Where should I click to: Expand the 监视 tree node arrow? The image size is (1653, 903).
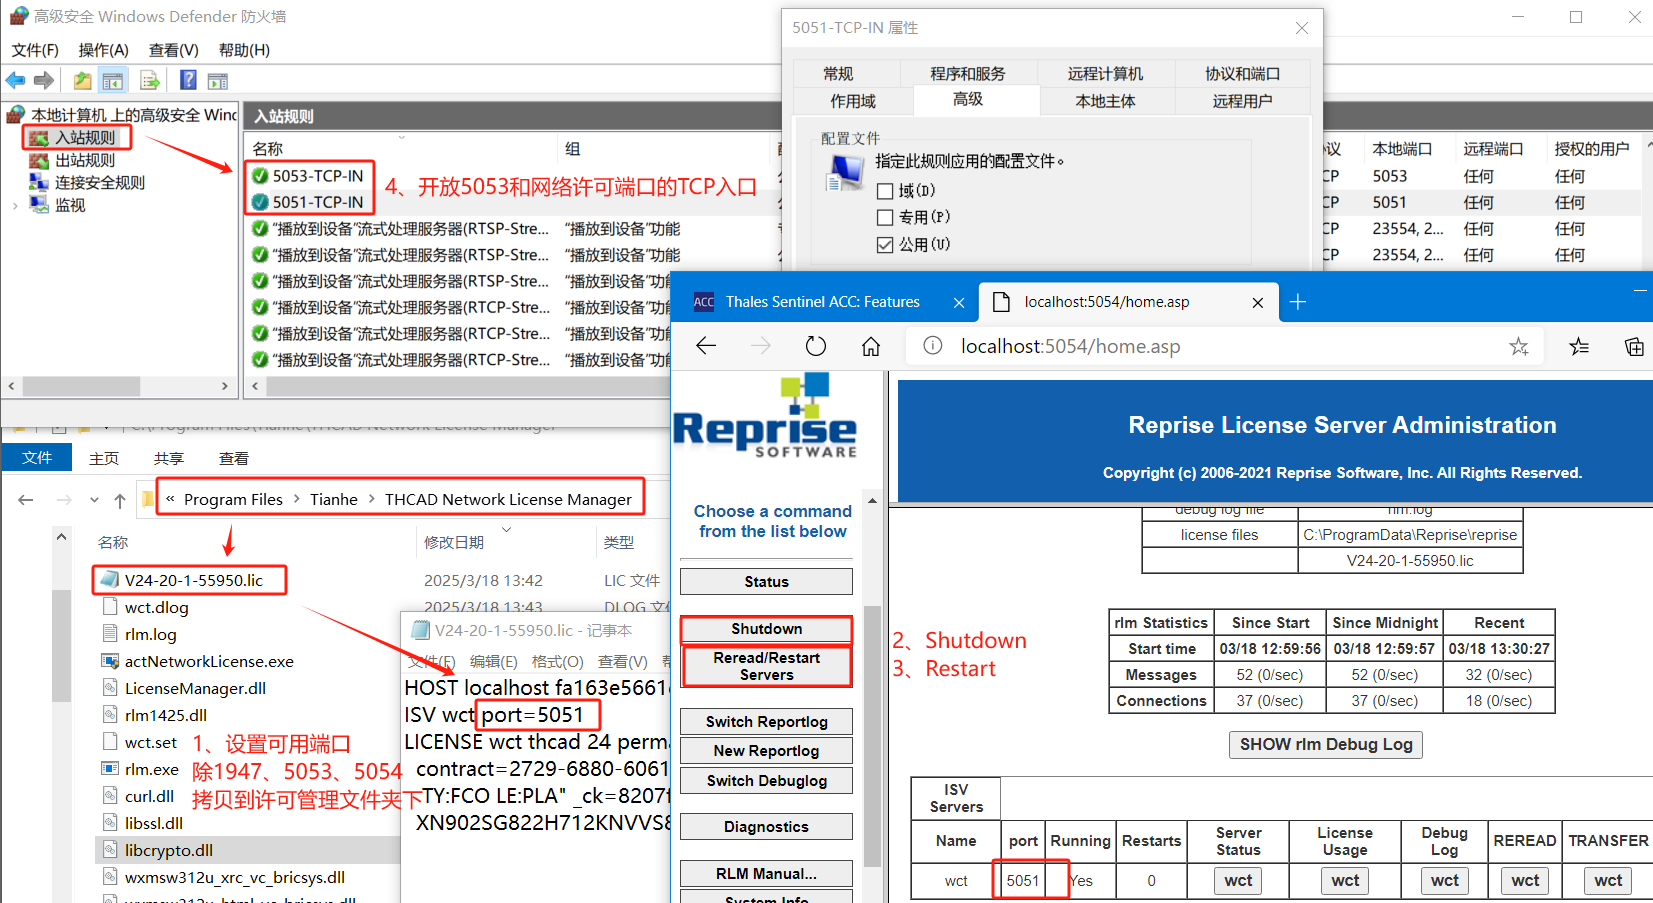[15, 206]
